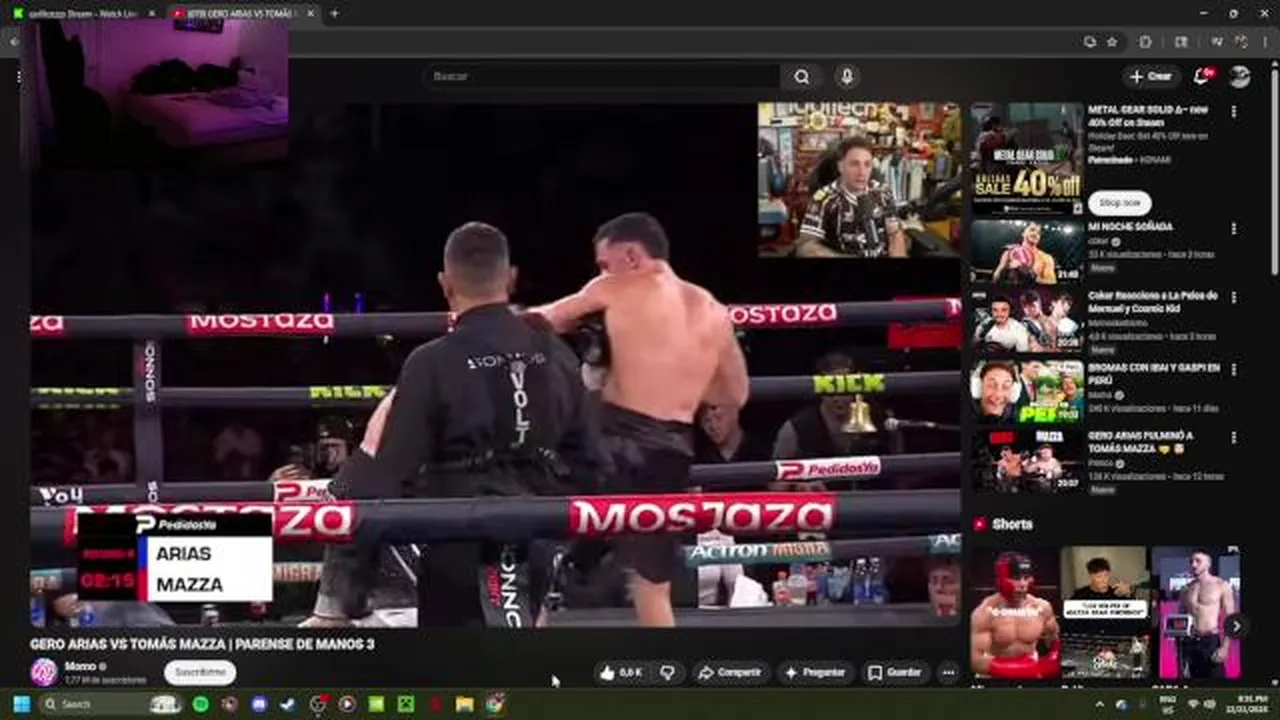Click the Shorts section heading
The width and height of the screenshot is (1280, 720).
(x=1012, y=524)
